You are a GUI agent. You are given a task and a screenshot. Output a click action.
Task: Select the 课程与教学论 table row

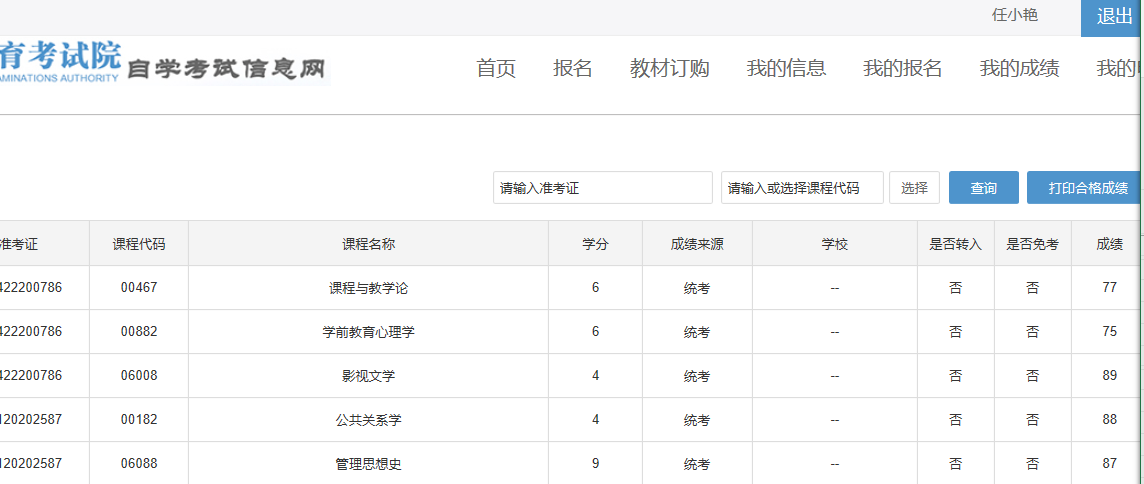click(568, 288)
